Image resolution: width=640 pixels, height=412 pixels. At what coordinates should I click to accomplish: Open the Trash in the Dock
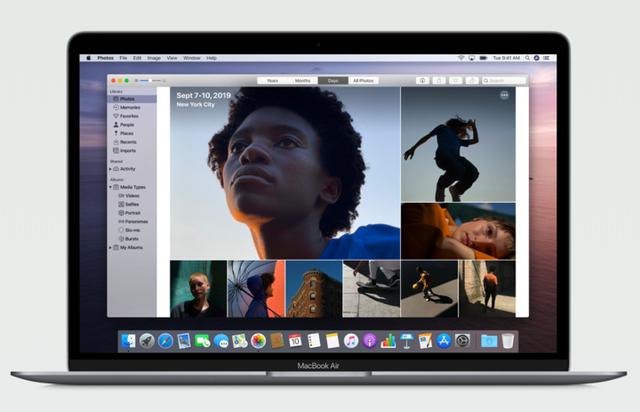coord(508,341)
